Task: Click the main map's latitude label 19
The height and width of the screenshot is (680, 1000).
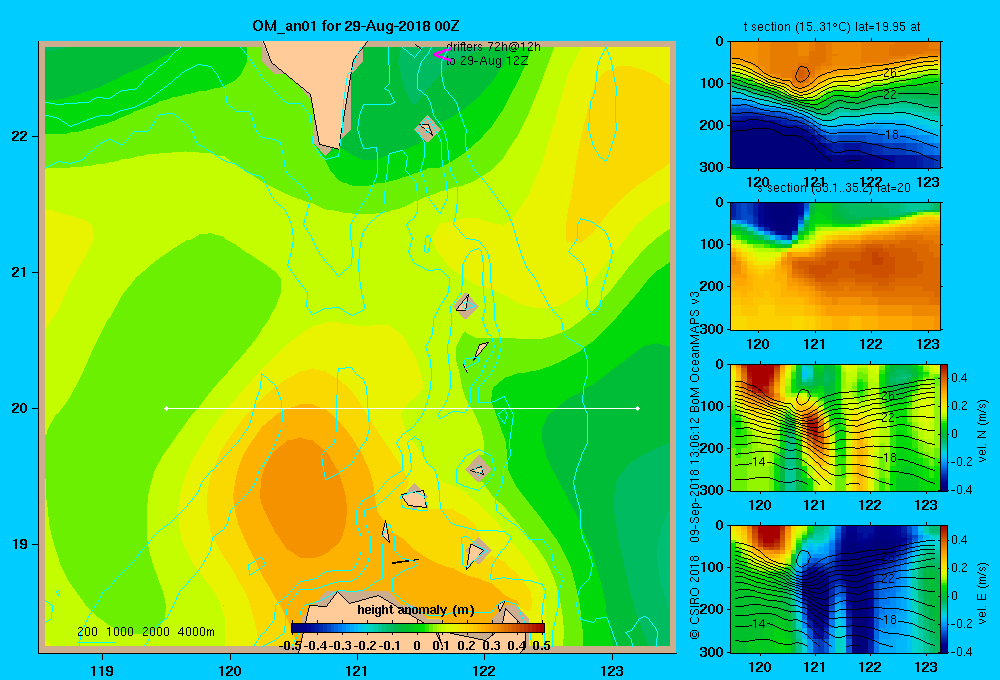Action: 19,544
